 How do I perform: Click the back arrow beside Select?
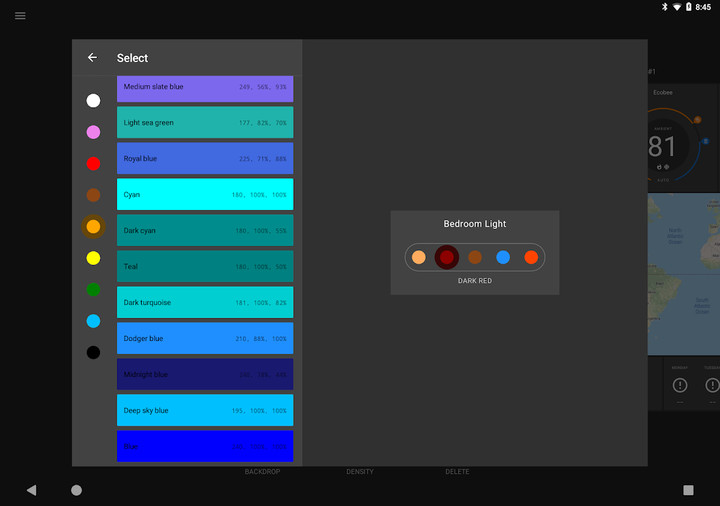(x=92, y=58)
